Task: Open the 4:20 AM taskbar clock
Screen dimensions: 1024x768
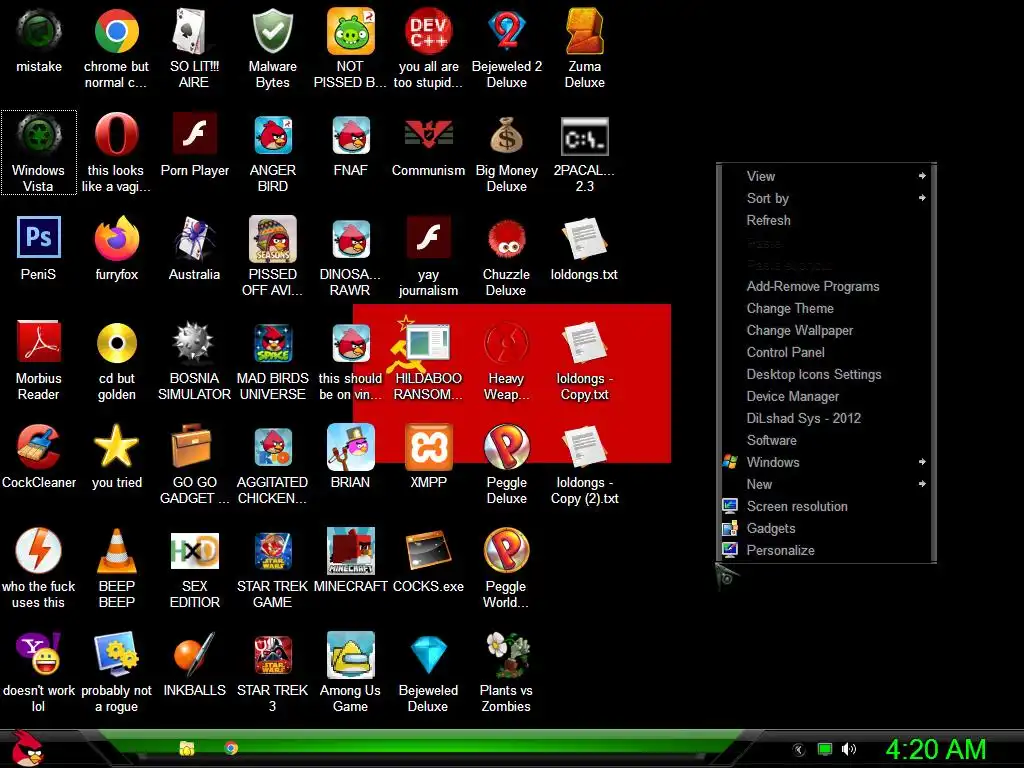Action: [935, 749]
